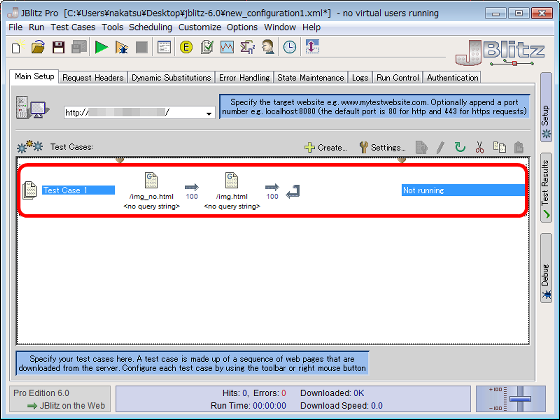The width and height of the screenshot is (560, 420).
Task: Open the Test Cases menu
Action: (x=73, y=27)
